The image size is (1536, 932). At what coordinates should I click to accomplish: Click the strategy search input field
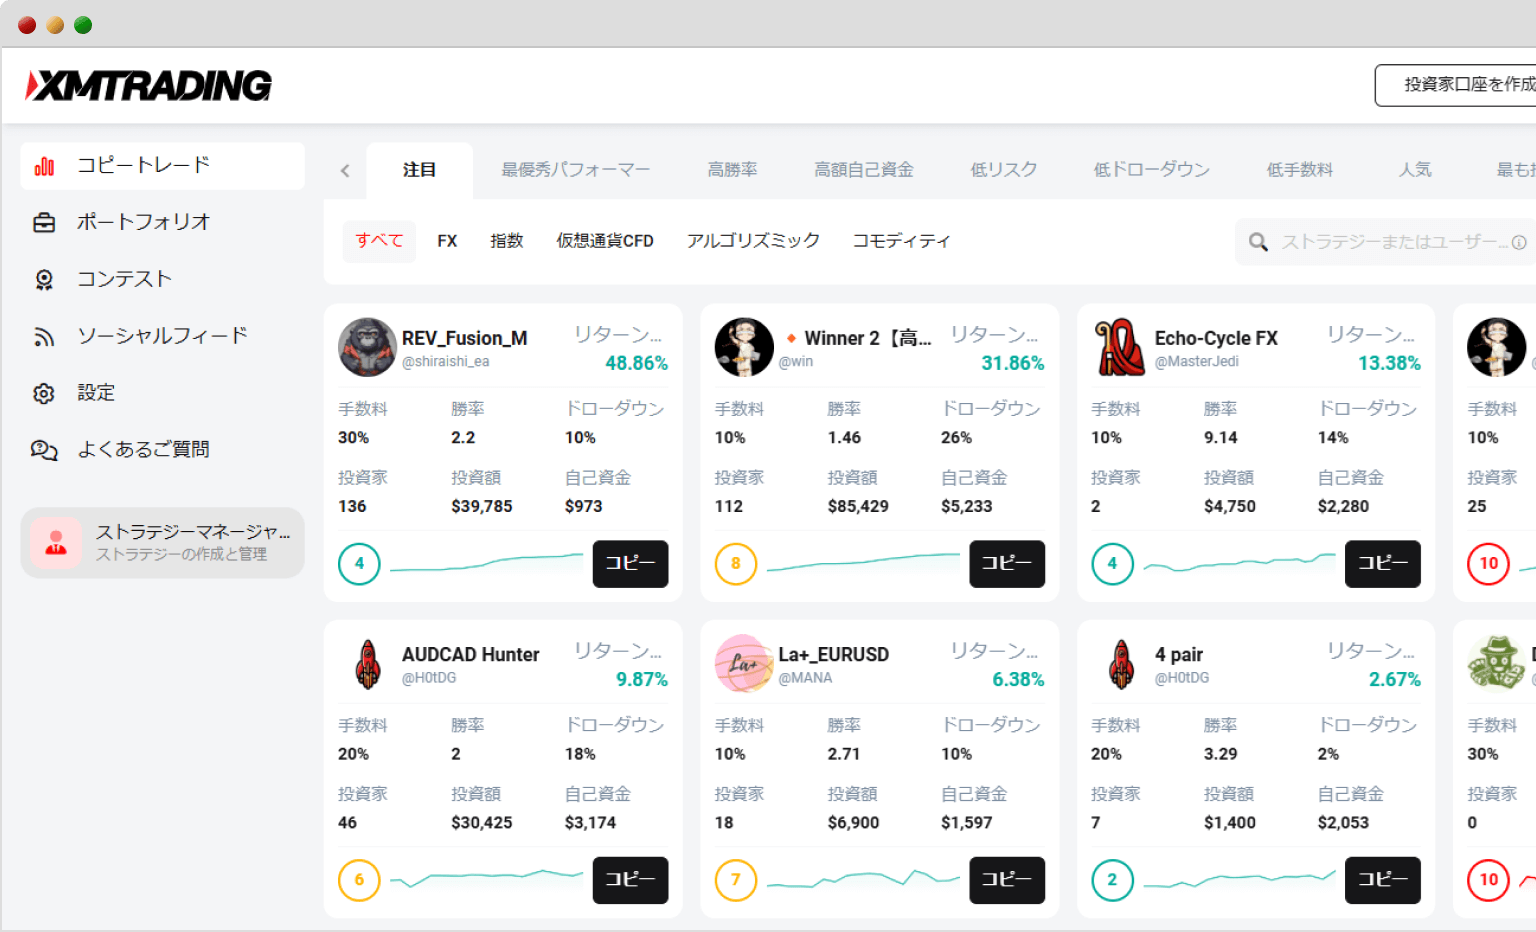pos(1386,242)
